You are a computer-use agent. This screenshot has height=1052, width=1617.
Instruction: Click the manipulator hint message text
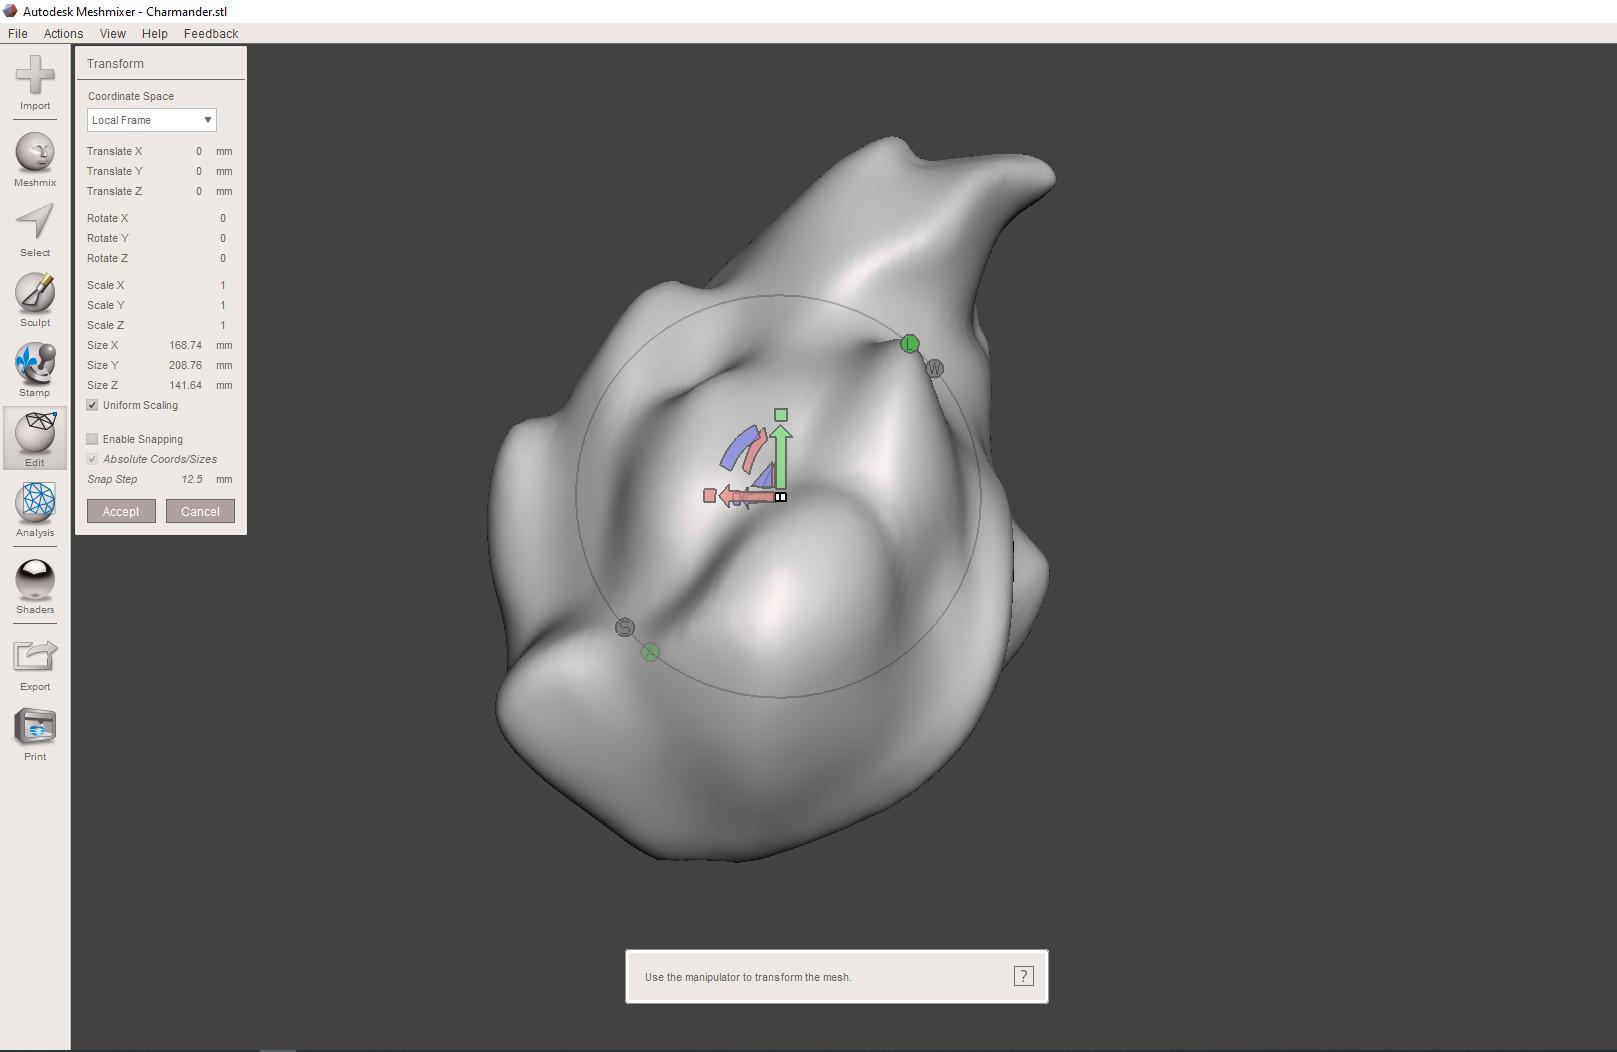[748, 977]
